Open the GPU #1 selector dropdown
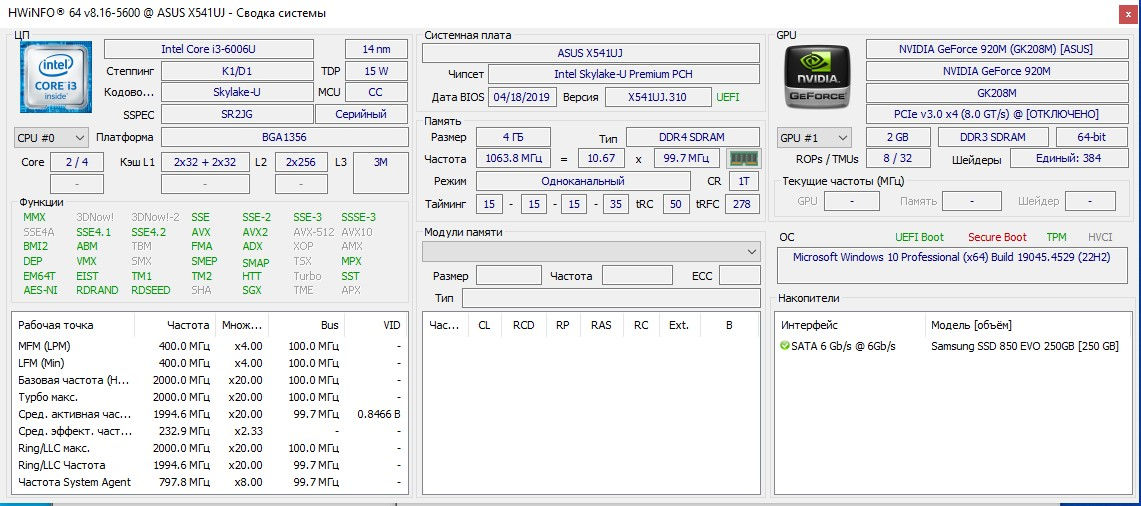The width and height of the screenshot is (1141, 506). [814, 137]
